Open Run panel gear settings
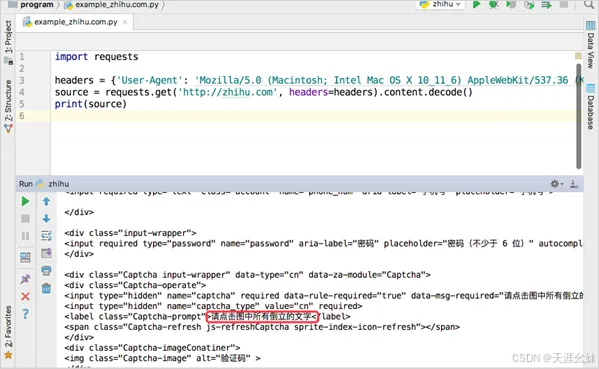 [x=556, y=184]
